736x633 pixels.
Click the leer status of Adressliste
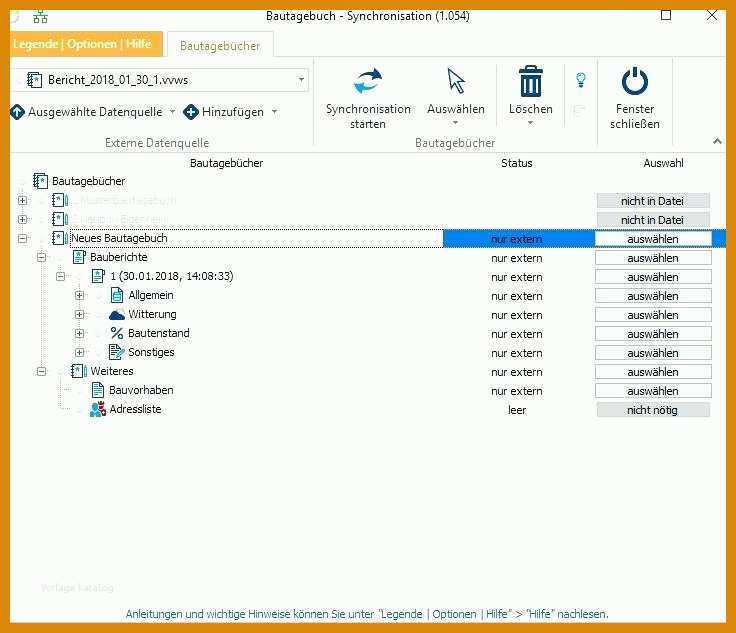tap(516, 410)
